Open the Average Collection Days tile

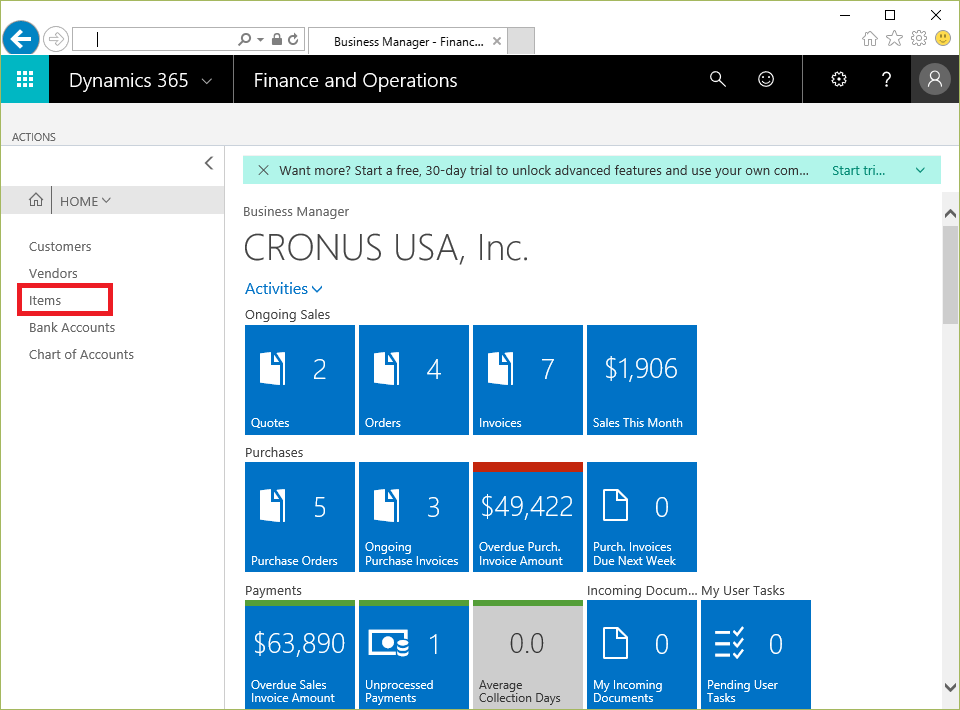[528, 654]
